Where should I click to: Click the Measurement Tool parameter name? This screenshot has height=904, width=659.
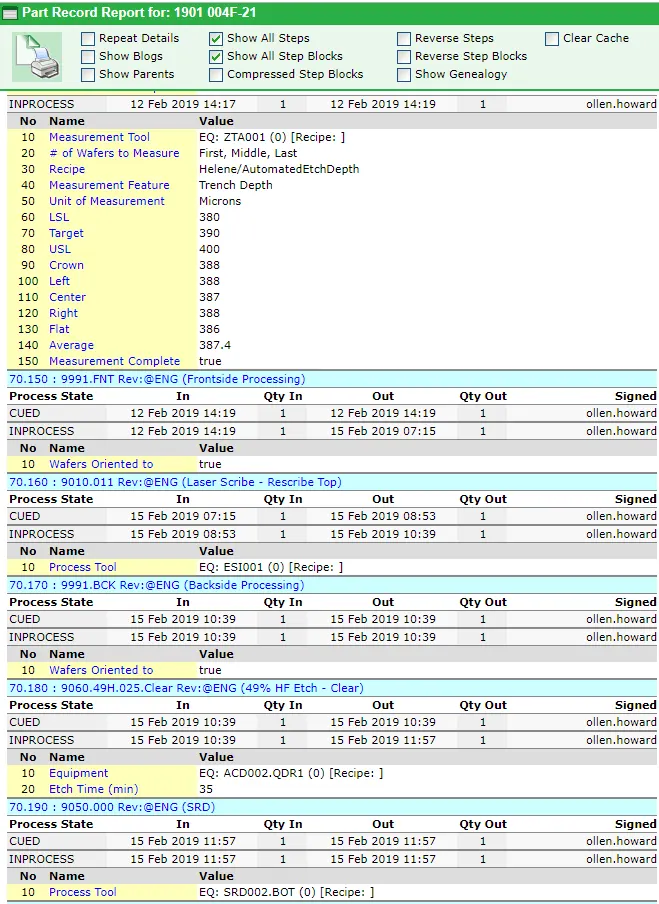pyautogui.click(x=99, y=137)
